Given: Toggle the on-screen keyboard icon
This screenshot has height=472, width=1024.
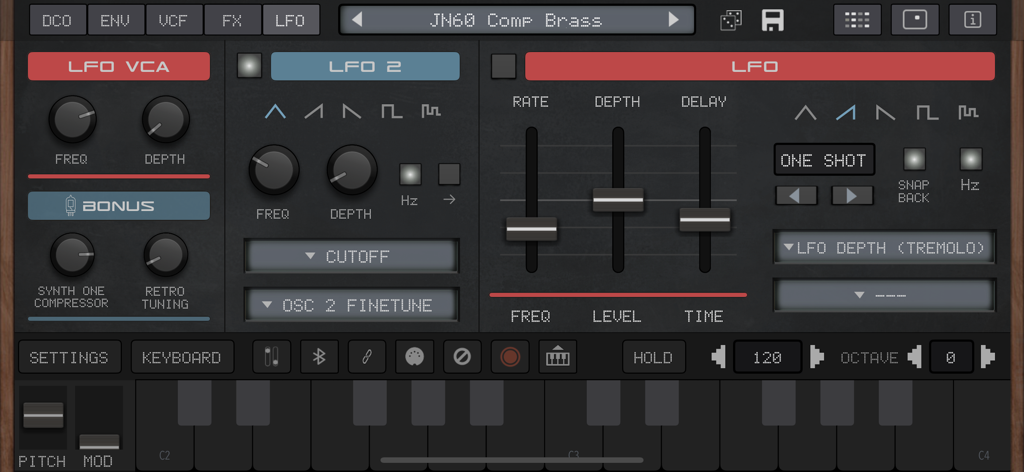Looking at the screenshot, I should [x=558, y=357].
